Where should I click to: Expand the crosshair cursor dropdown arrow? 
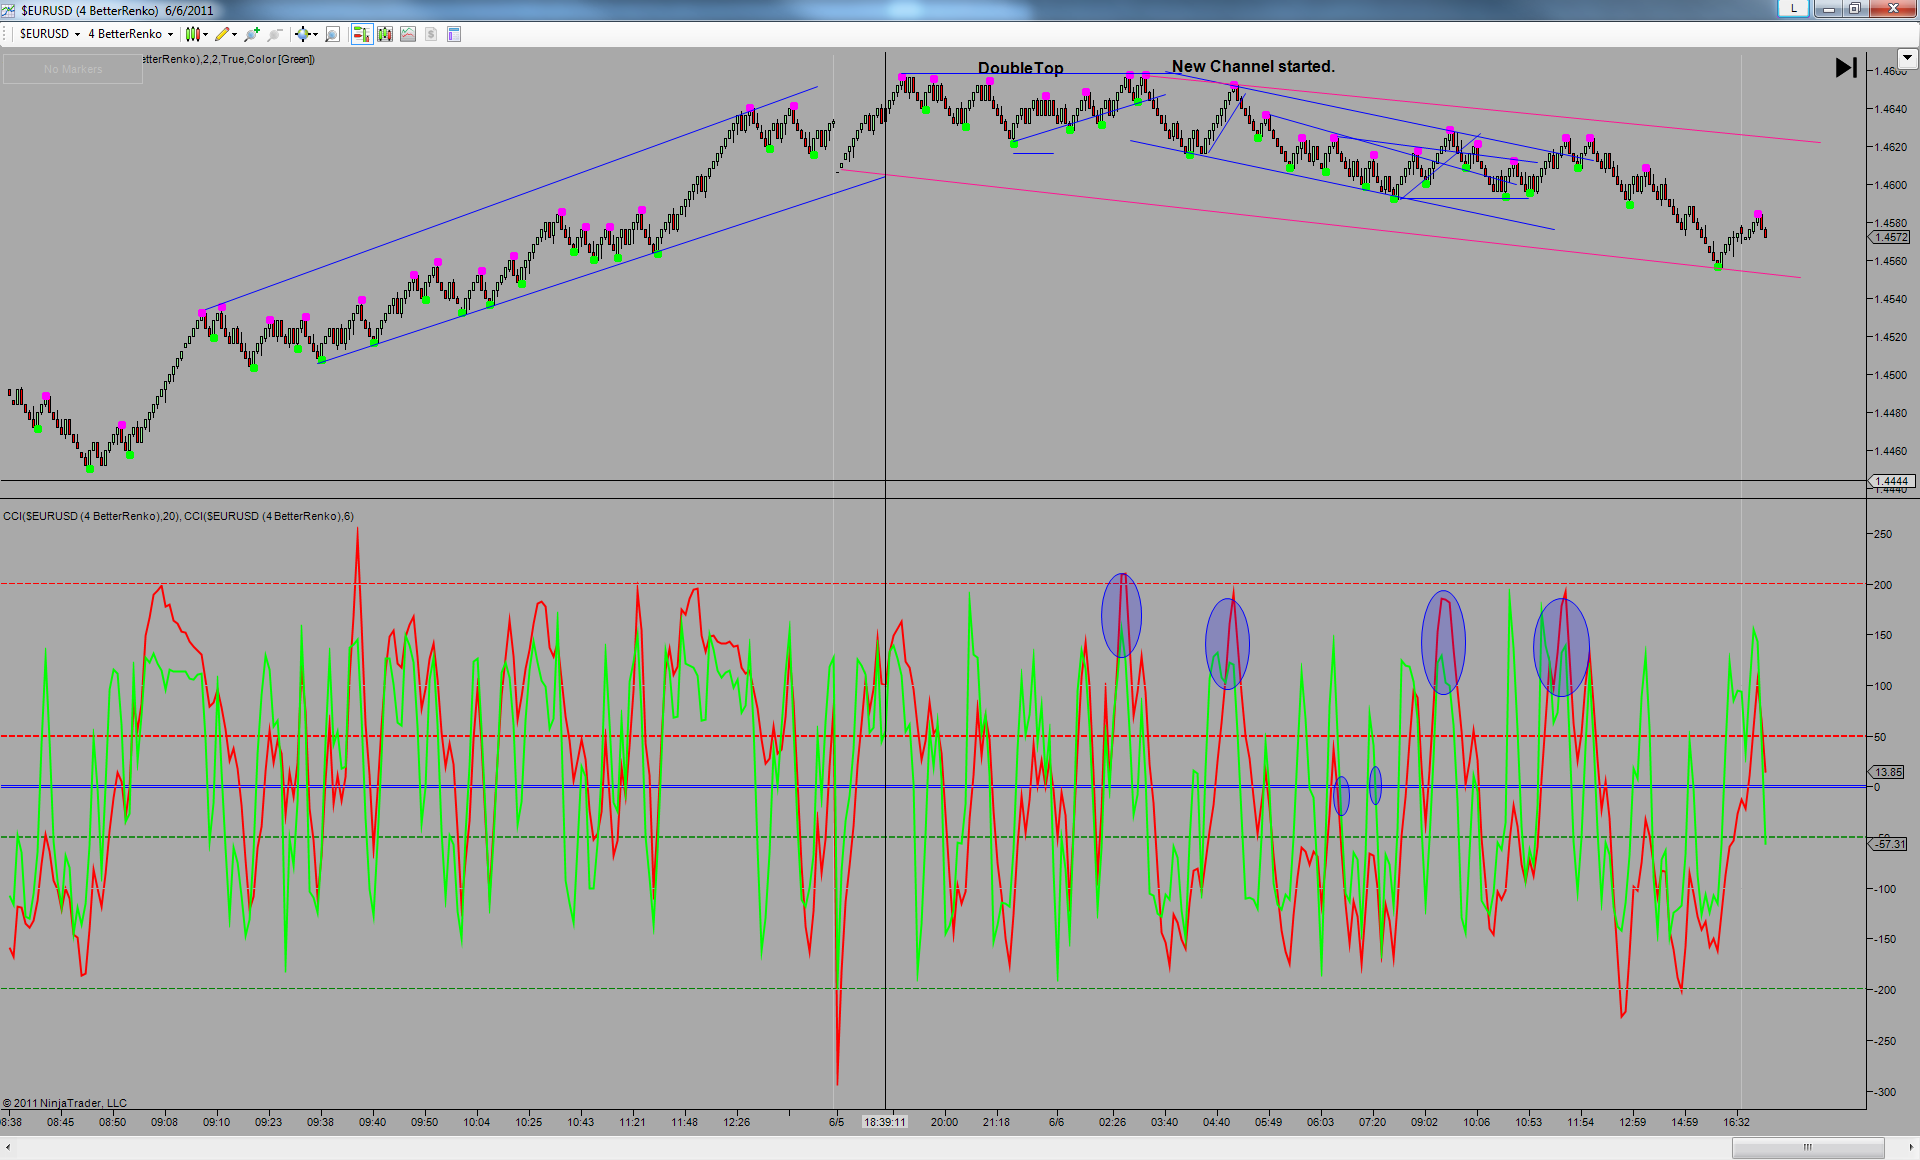tap(315, 34)
